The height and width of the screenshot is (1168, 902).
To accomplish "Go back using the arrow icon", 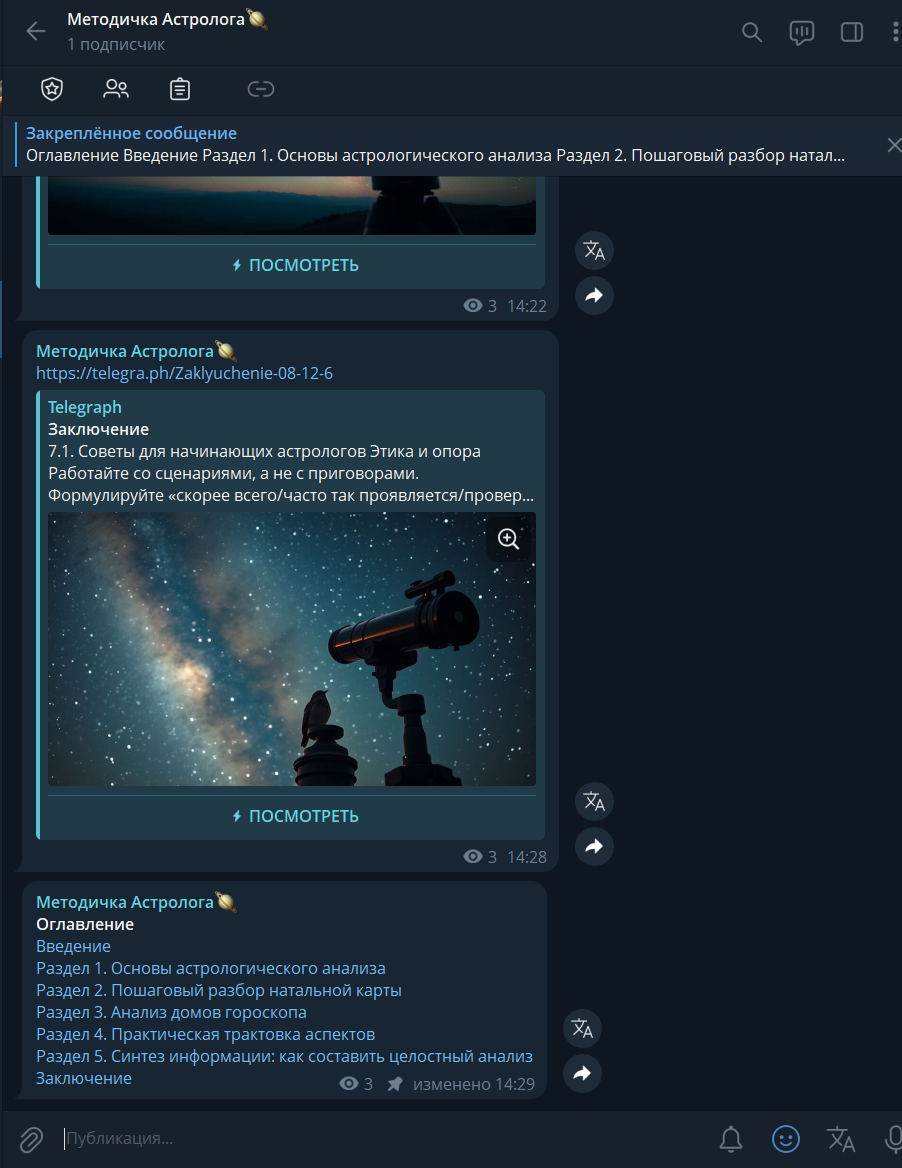I will (36, 31).
